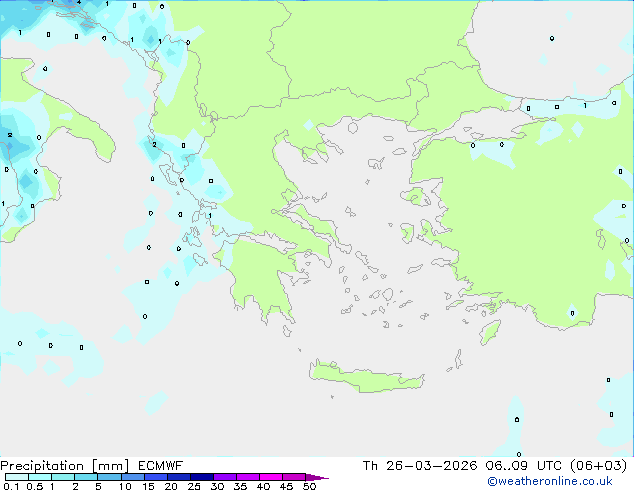Click the 0.1–0.5 mm palest legend swatch

tap(17, 477)
